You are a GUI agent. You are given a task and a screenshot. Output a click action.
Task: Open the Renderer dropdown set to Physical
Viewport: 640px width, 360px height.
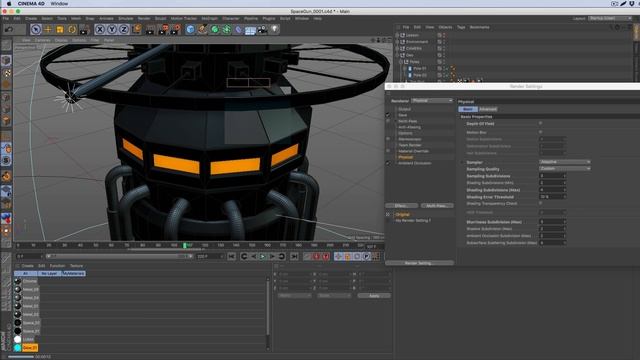click(x=432, y=100)
